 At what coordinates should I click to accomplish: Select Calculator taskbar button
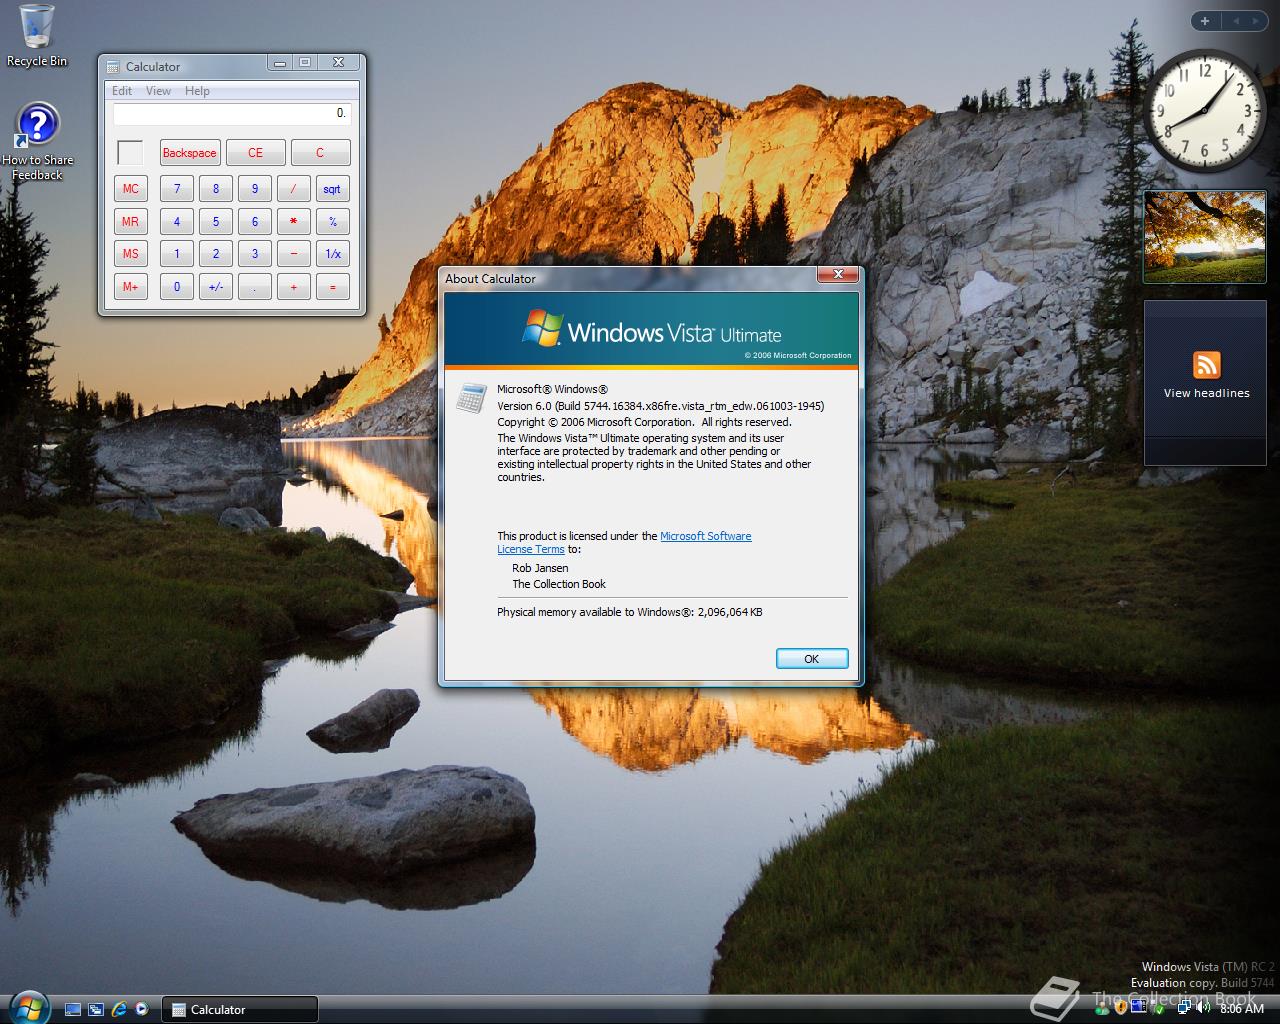[x=240, y=1010]
